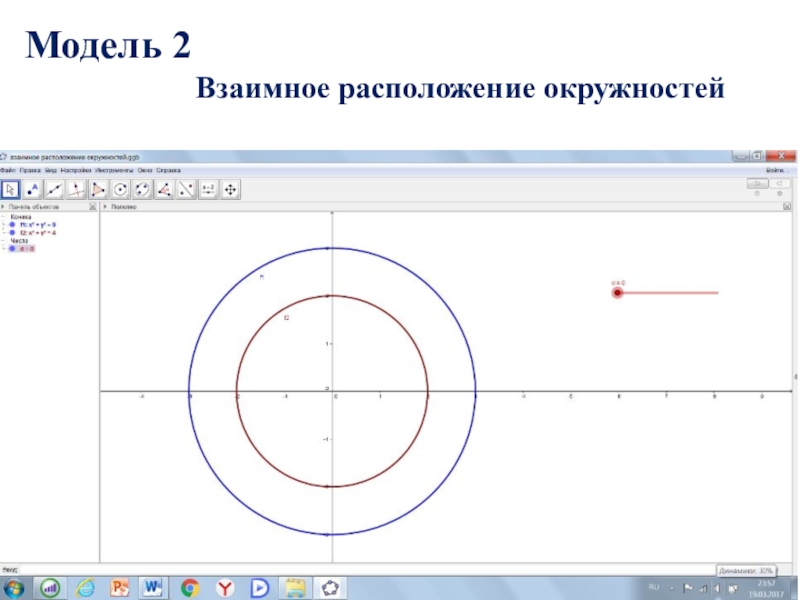Select the Angle tool

(164, 190)
